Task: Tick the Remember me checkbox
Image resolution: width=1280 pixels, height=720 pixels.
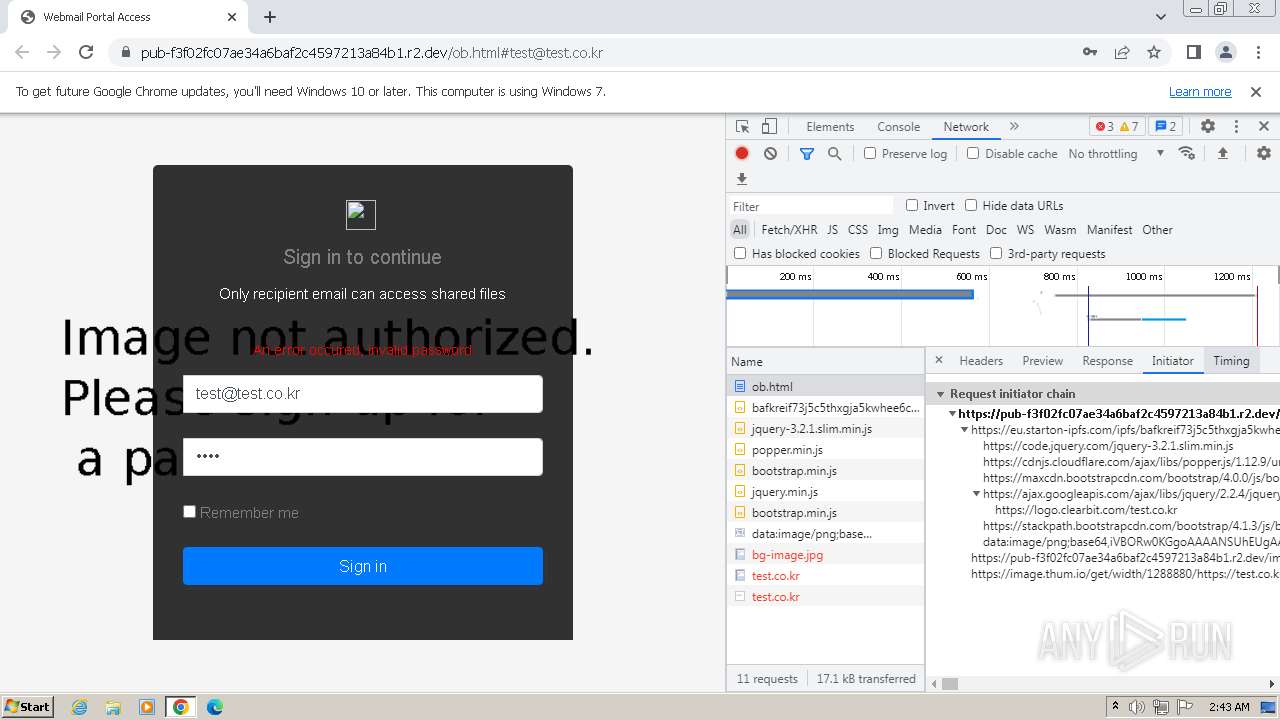Action: (x=189, y=511)
